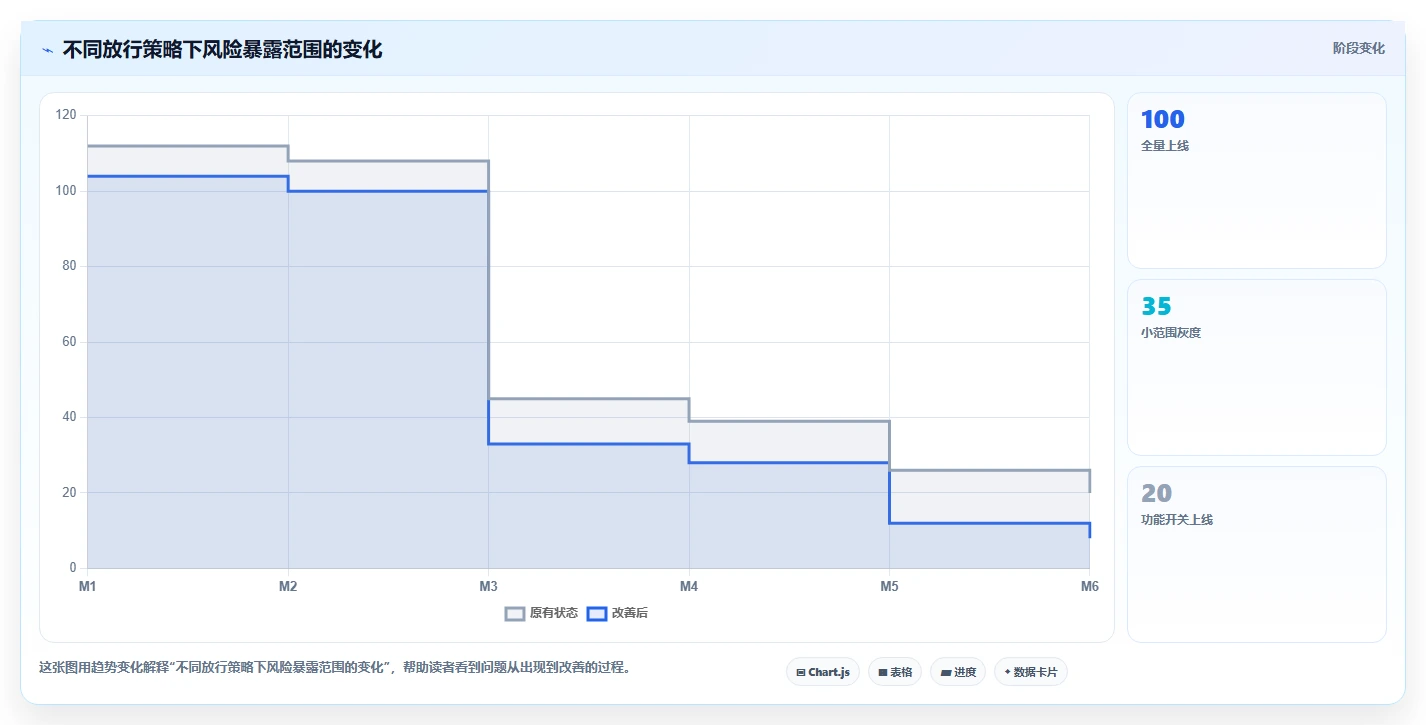The height and width of the screenshot is (725, 1426).
Task: Click the M3 x-axis label
Action: coord(488,587)
